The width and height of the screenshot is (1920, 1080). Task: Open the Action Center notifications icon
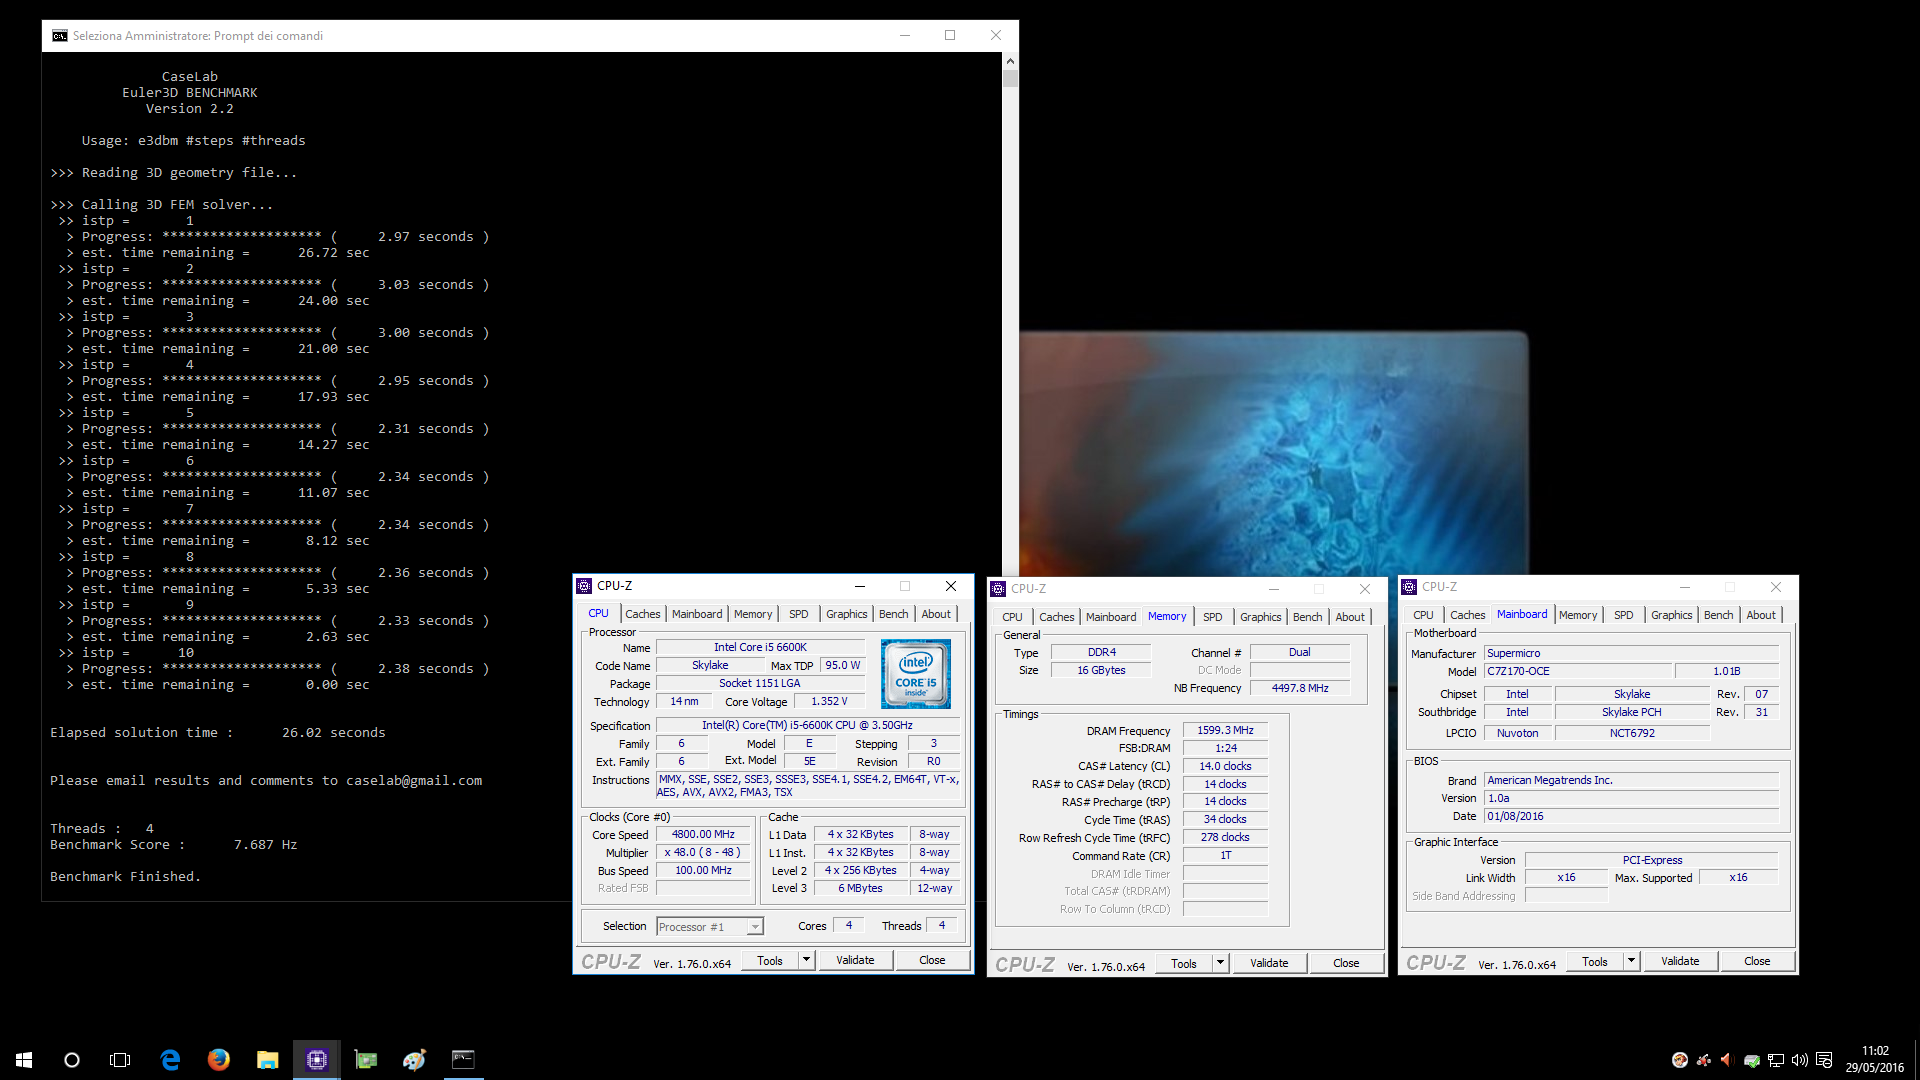[x=1824, y=1060]
